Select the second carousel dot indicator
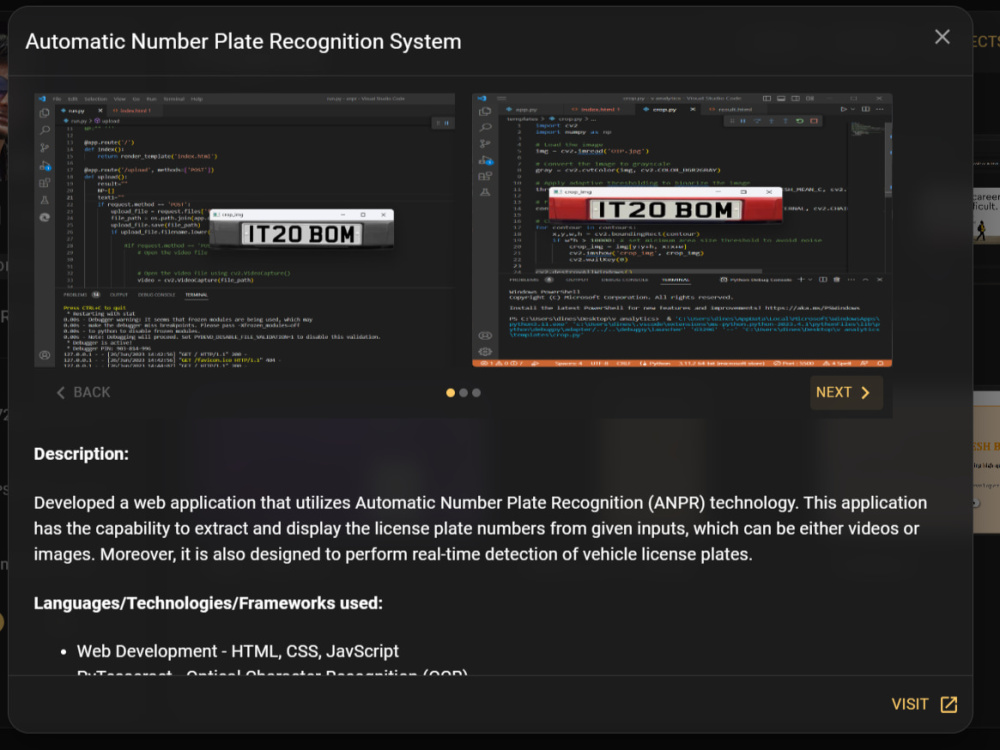 pyautogui.click(x=464, y=393)
